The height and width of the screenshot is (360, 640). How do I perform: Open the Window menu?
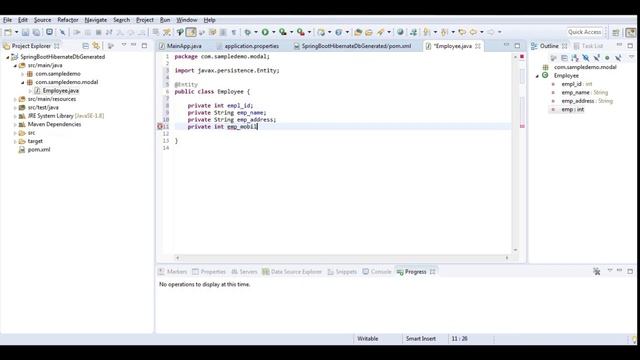187,20
